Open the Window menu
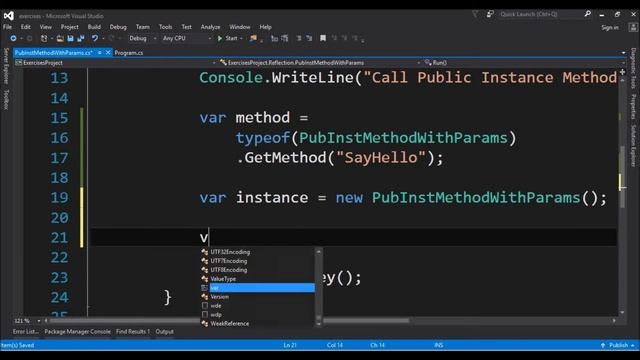The image size is (640, 360). click(x=240, y=27)
